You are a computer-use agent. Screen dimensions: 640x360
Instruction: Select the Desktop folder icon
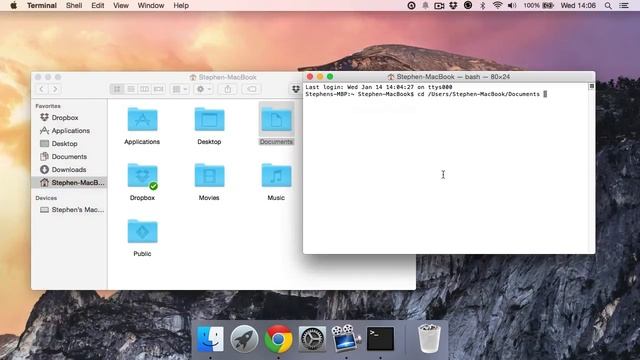click(x=209, y=120)
